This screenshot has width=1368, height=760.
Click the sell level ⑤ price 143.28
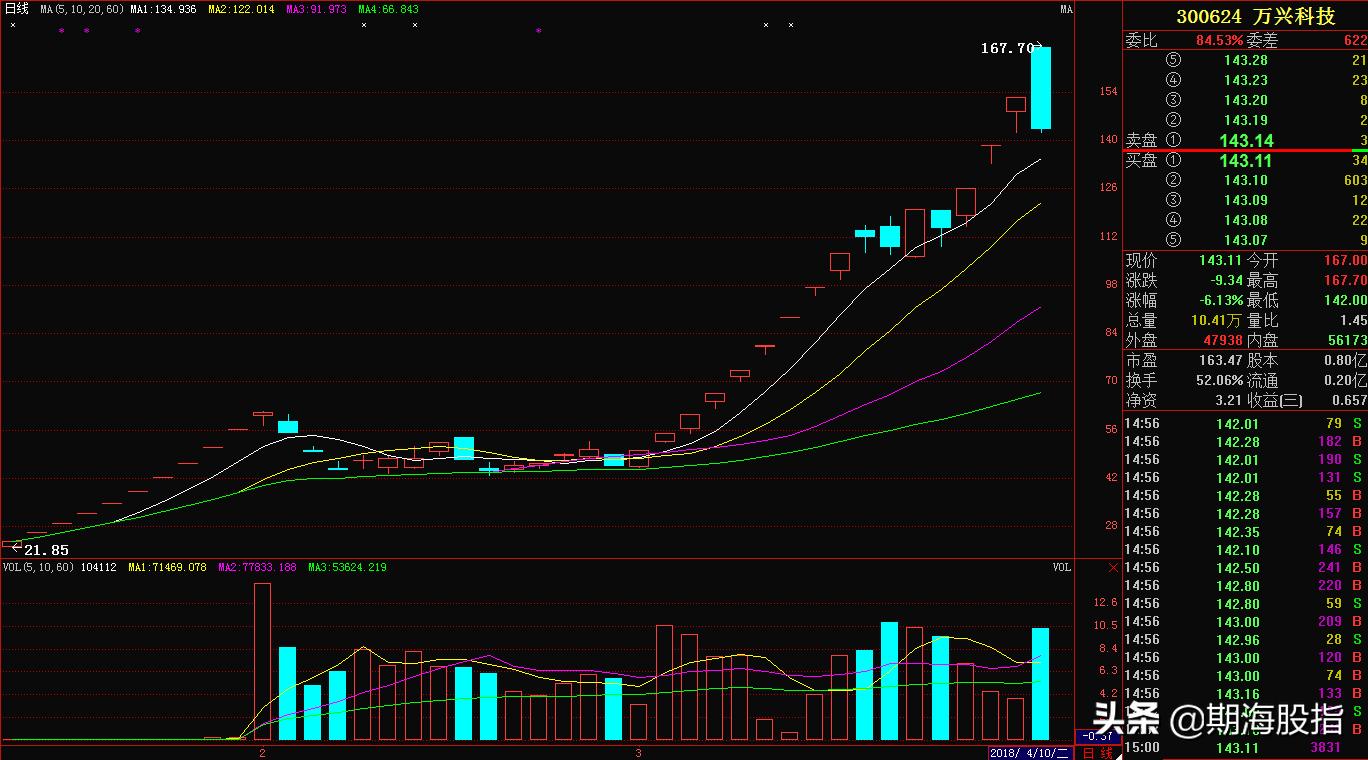coord(1245,61)
